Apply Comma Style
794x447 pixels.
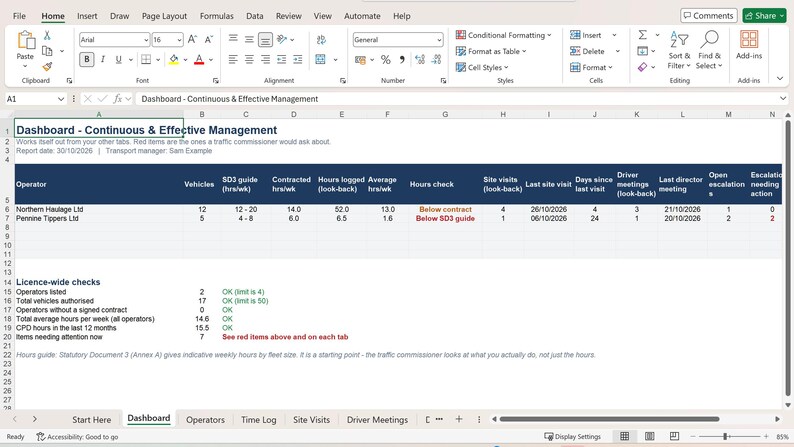point(402,60)
